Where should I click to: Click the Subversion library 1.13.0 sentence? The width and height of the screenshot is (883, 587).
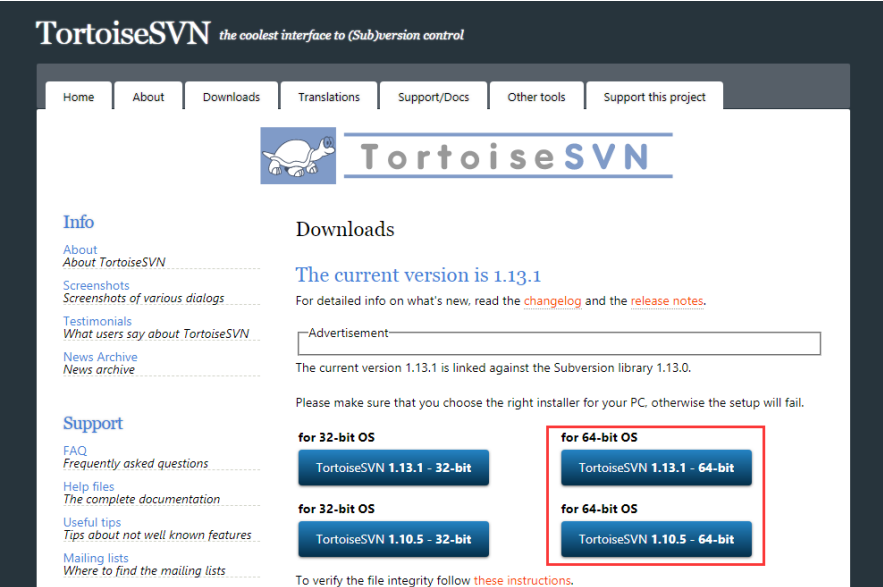[x=493, y=368]
